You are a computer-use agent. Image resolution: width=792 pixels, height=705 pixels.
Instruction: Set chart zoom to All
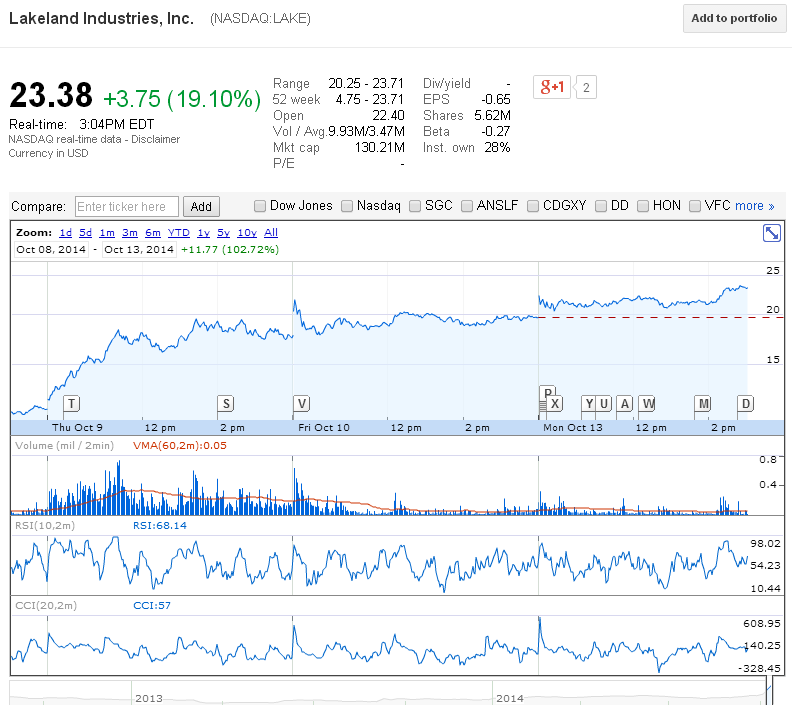tap(271, 233)
